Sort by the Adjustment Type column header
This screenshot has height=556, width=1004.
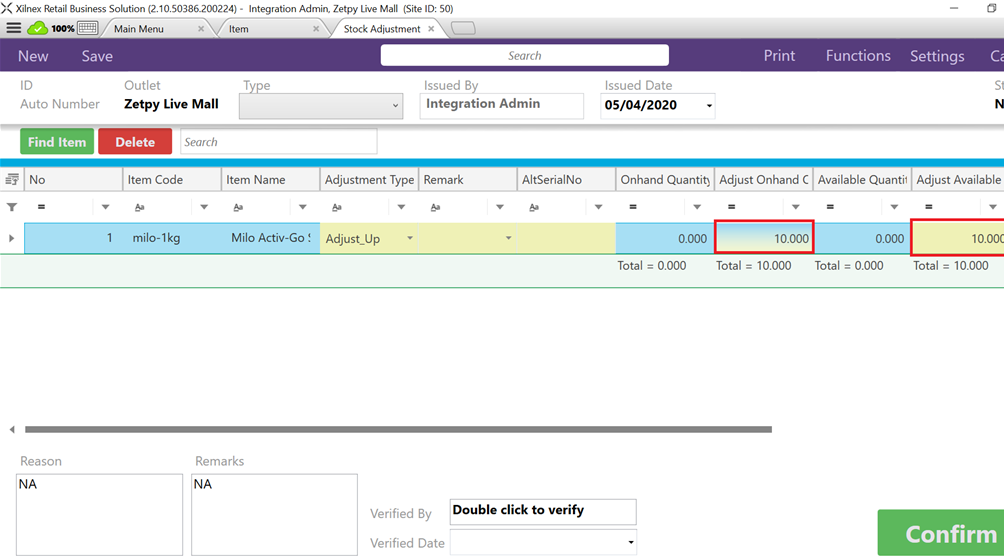click(x=369, y=179)
